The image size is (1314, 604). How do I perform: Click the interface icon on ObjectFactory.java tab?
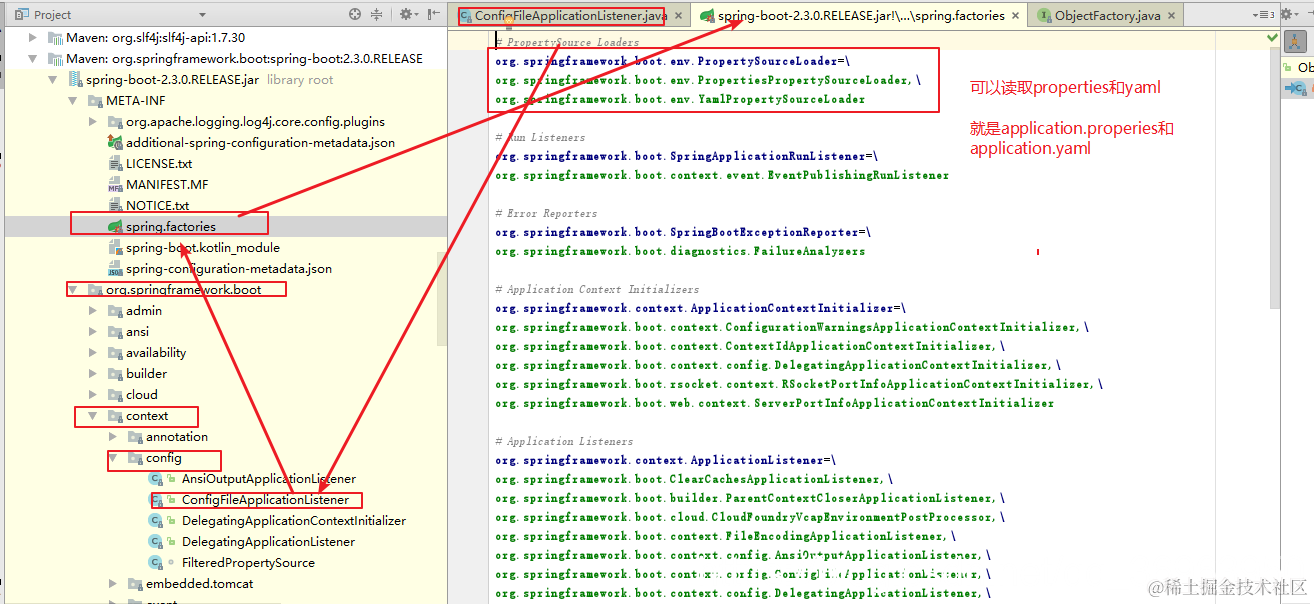click(1045, 16)
